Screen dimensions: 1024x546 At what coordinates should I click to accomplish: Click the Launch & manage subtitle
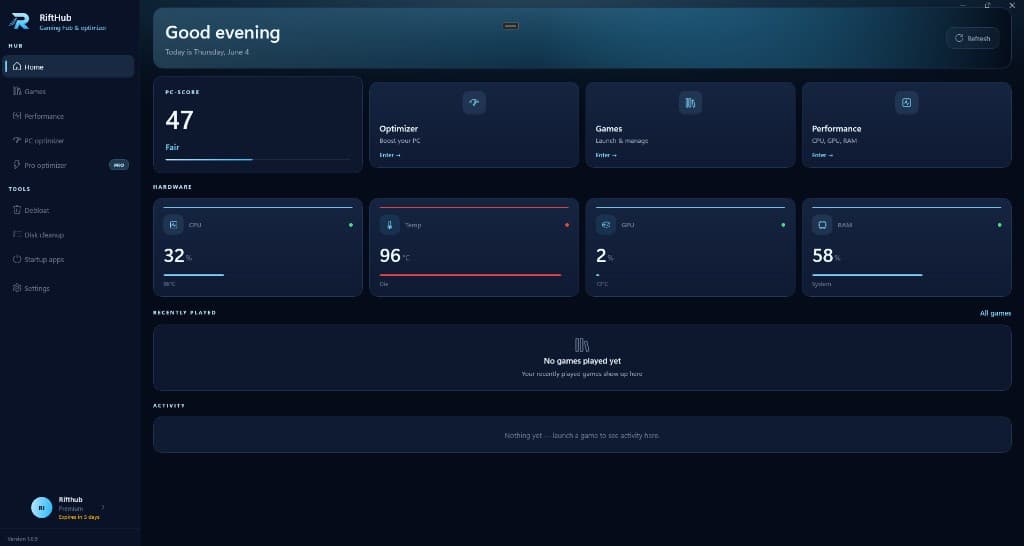622,141
